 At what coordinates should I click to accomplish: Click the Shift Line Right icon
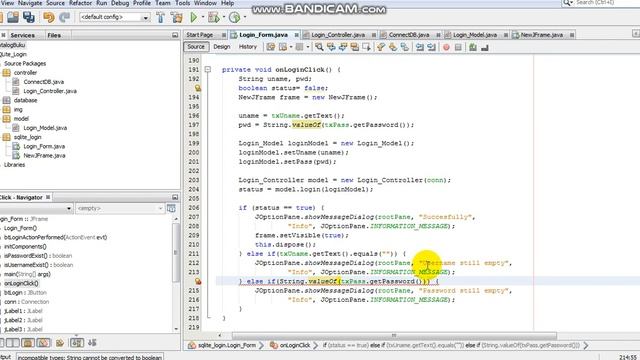pos(431,47)
